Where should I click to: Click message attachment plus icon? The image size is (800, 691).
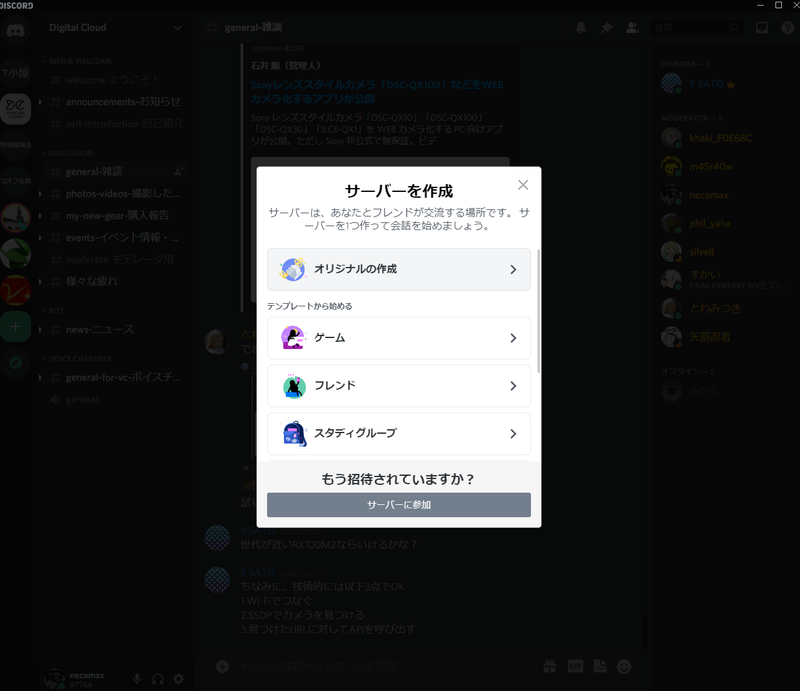pos(222,667)
